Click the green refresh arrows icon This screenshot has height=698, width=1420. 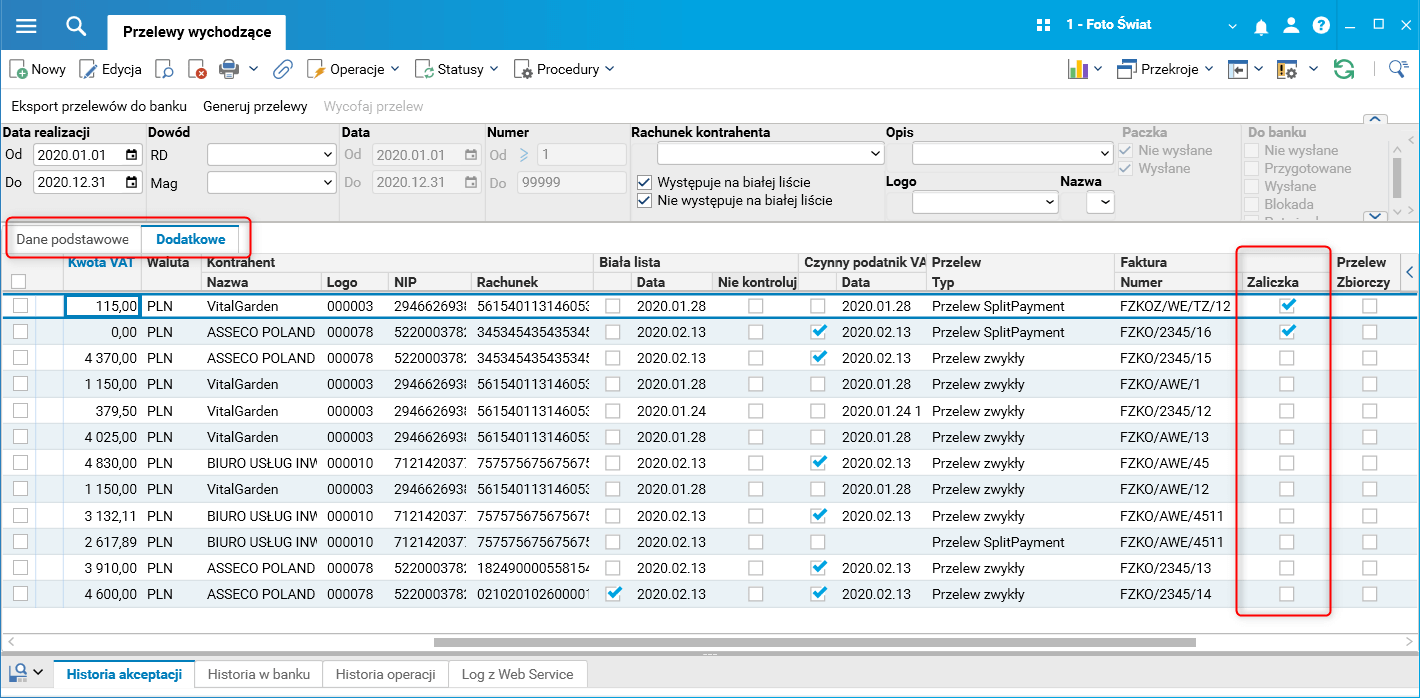(x=1344, y=69)
